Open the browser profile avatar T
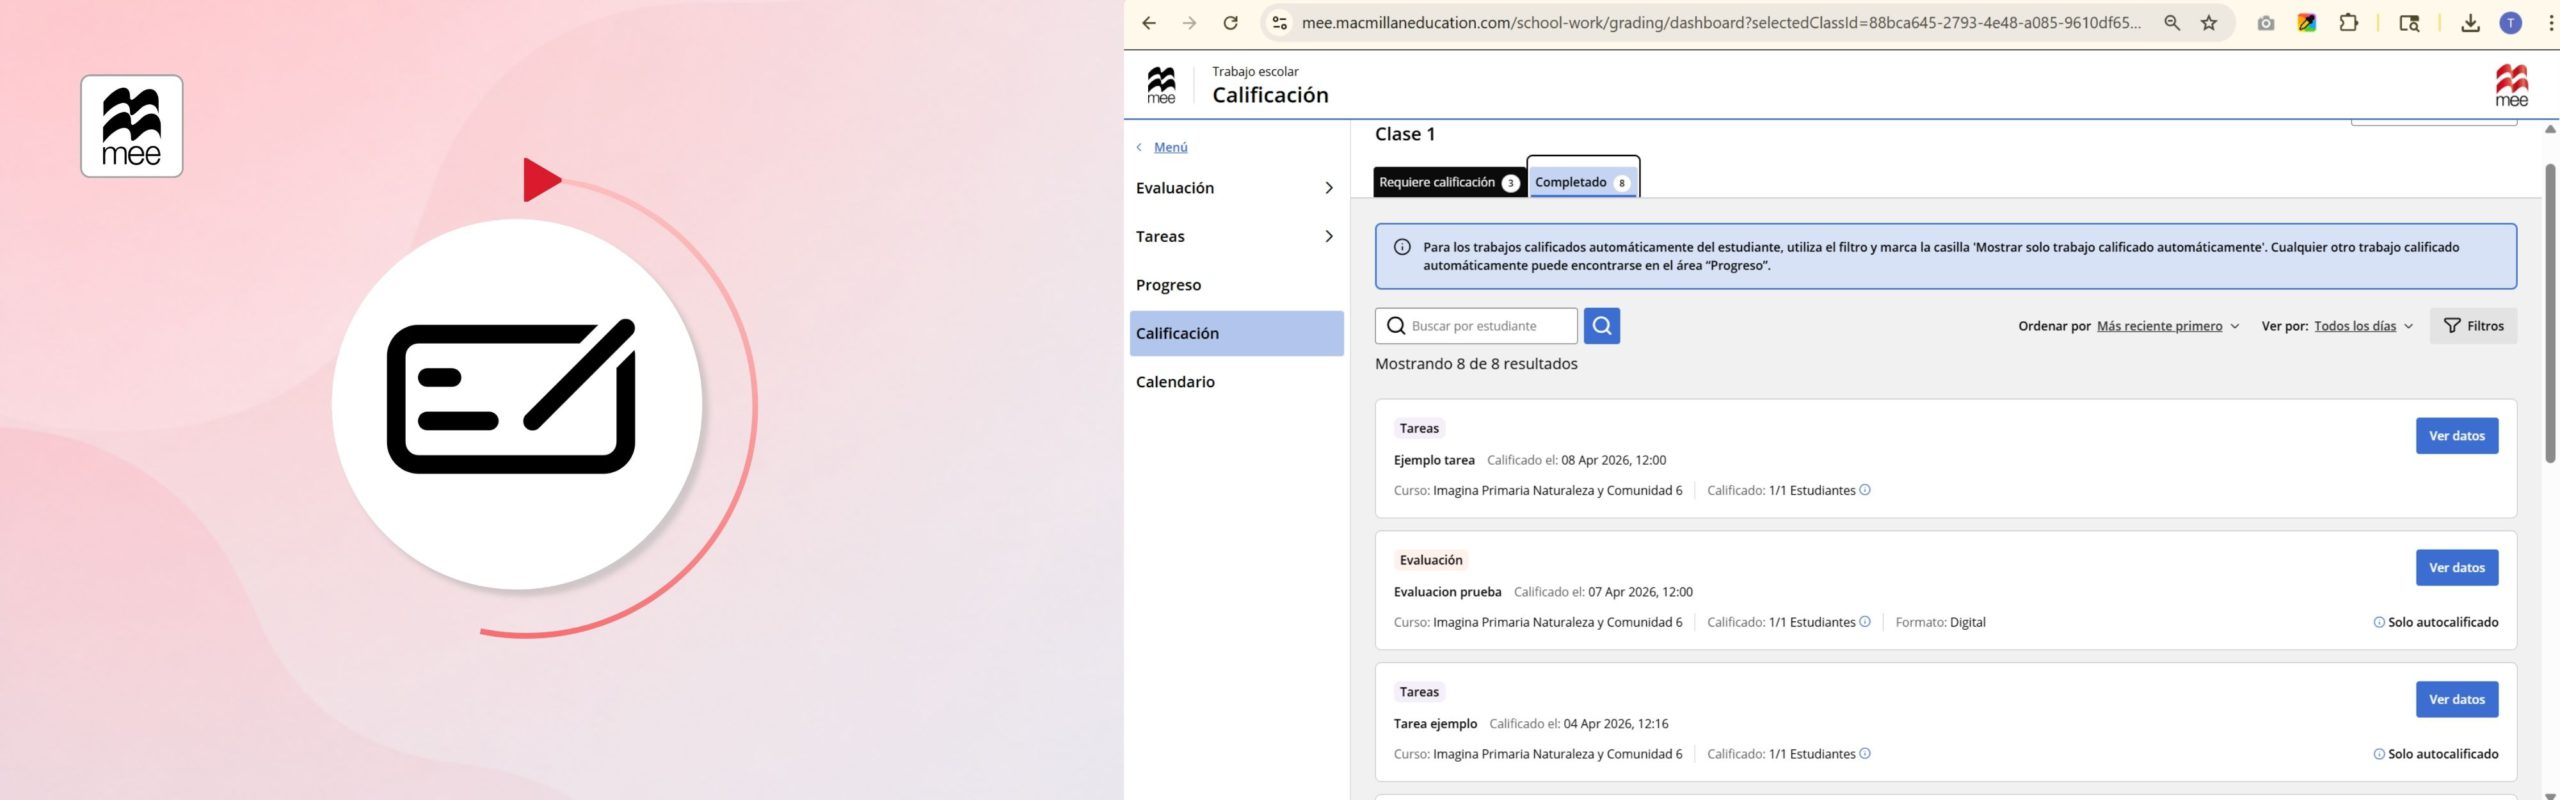This screenshot has width=2560, height=800. point(2511,23)
